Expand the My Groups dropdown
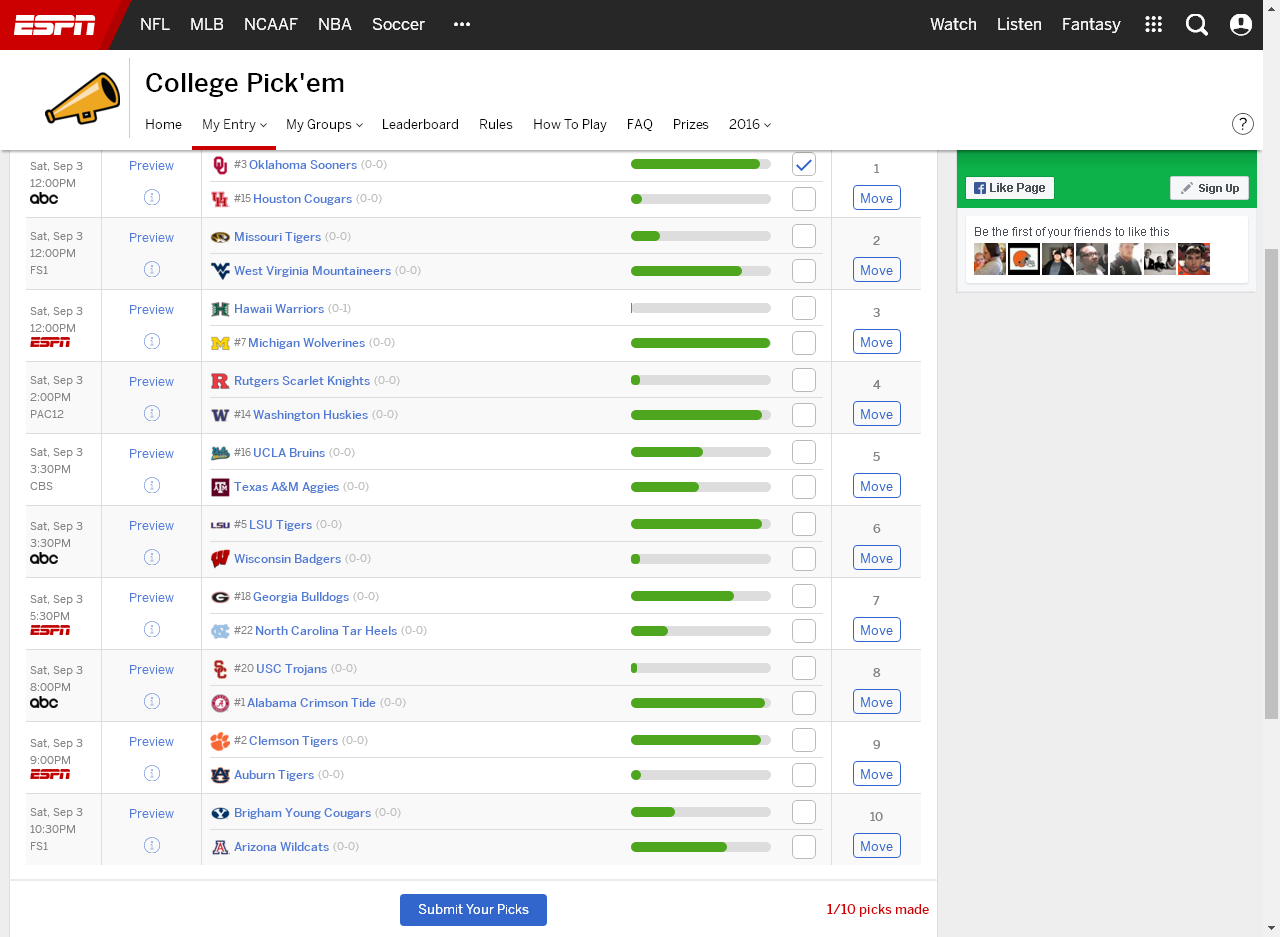 point(324,124)
